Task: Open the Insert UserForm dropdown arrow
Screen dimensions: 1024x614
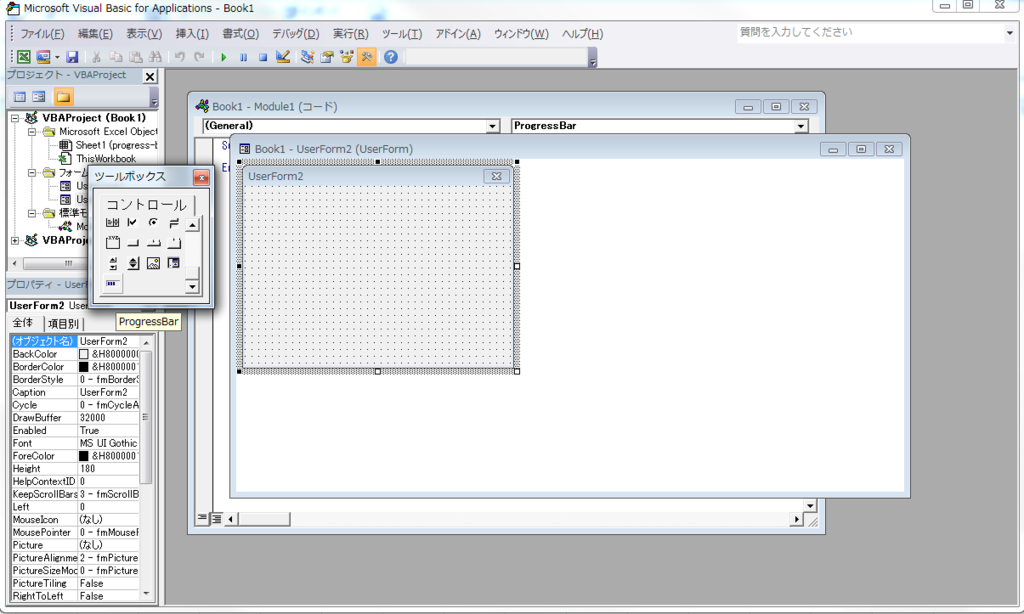Action: tap(57, 57)
